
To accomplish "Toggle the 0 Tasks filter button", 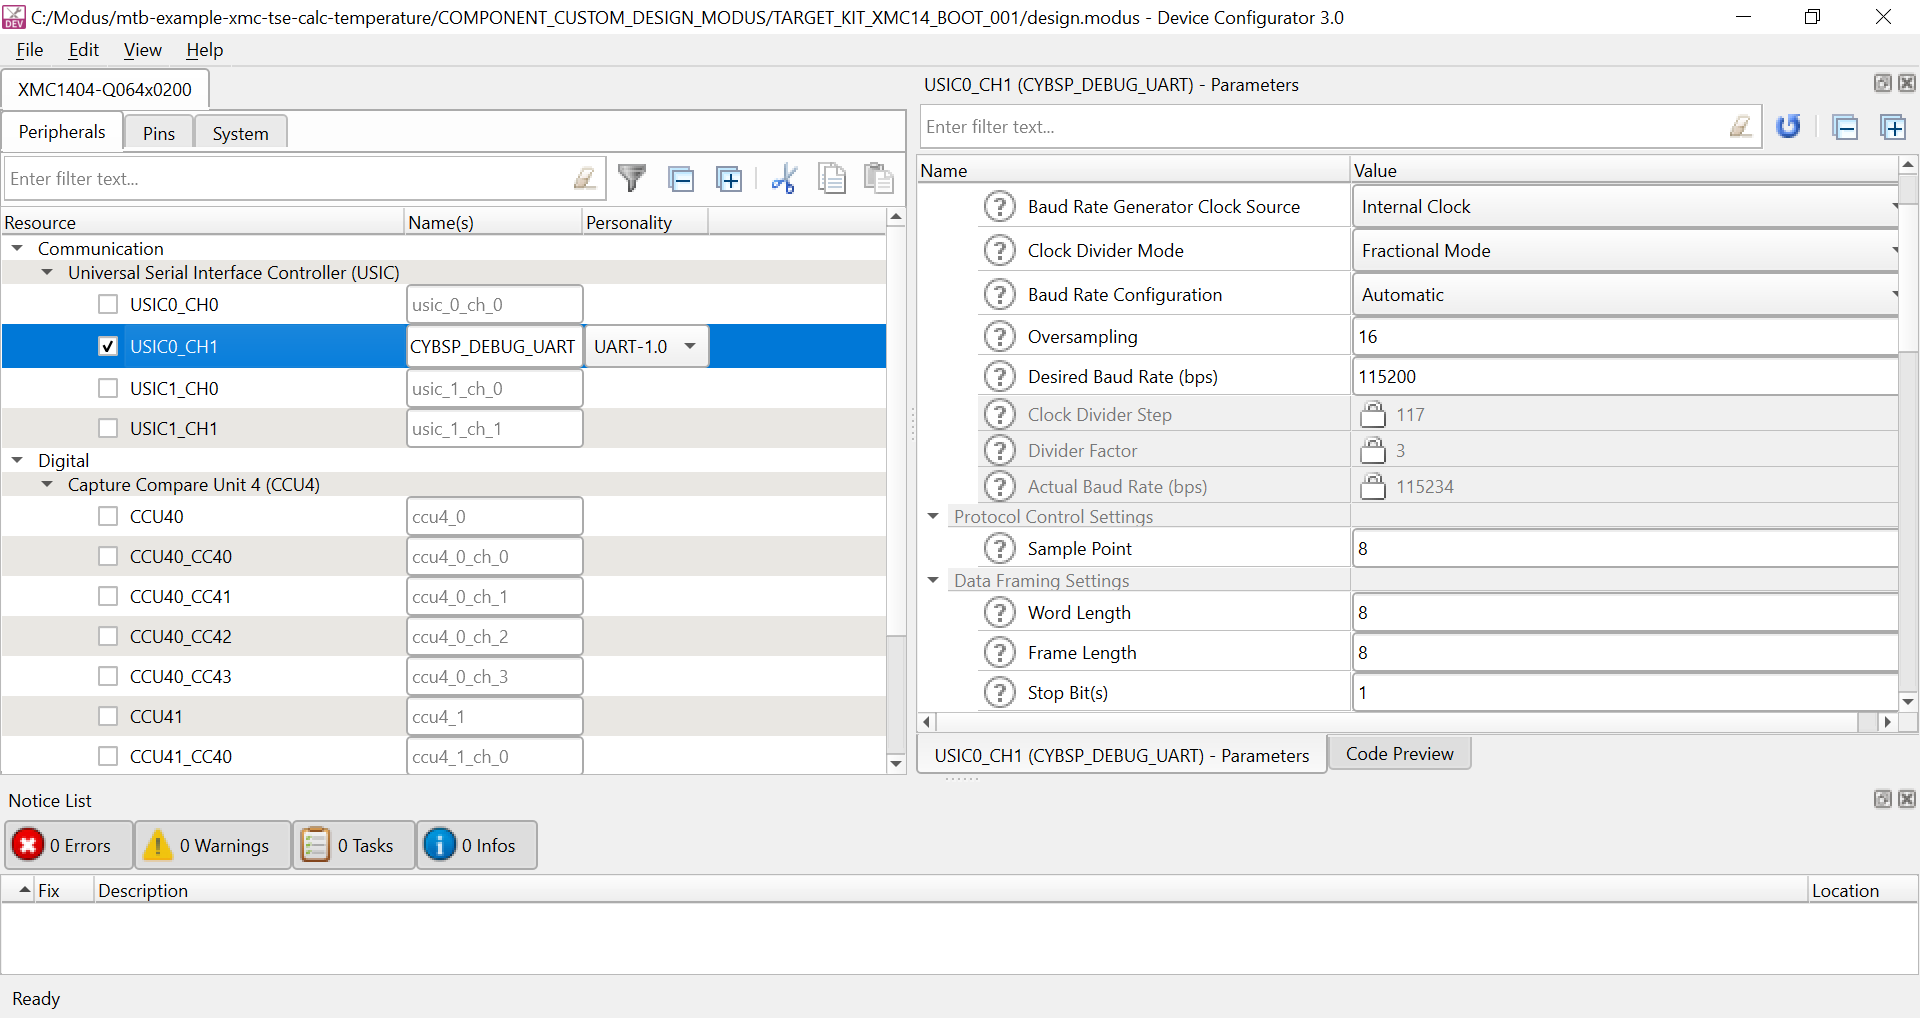I will click(x=354, y=845).
